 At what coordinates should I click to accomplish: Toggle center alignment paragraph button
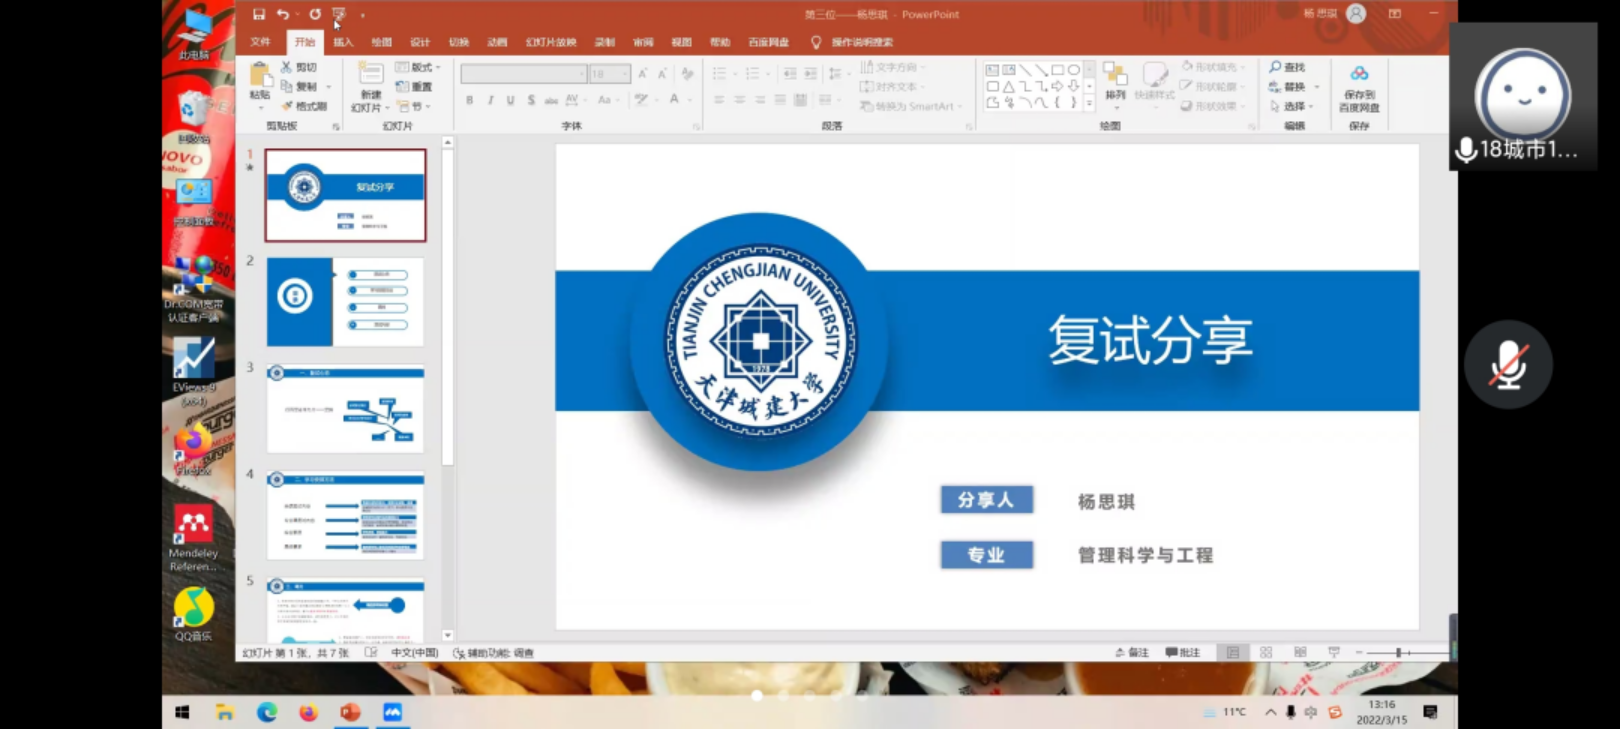739,100
